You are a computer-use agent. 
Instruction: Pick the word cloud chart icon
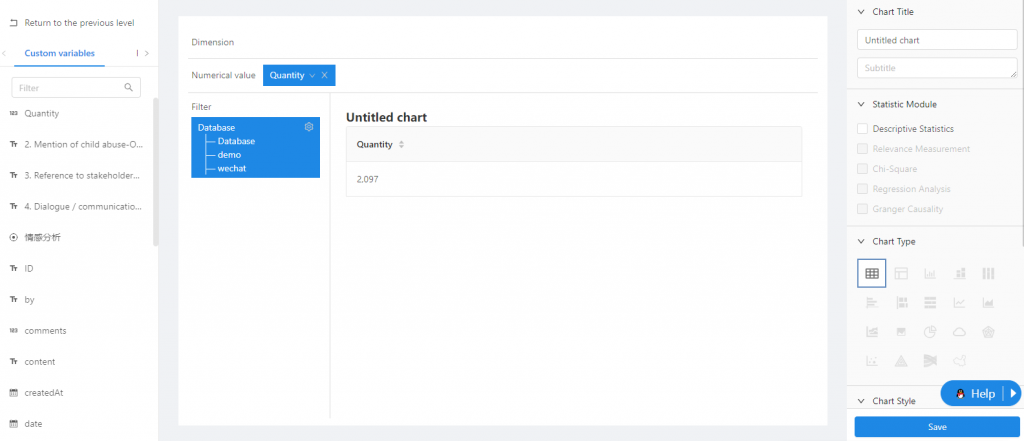pos(959,331)
